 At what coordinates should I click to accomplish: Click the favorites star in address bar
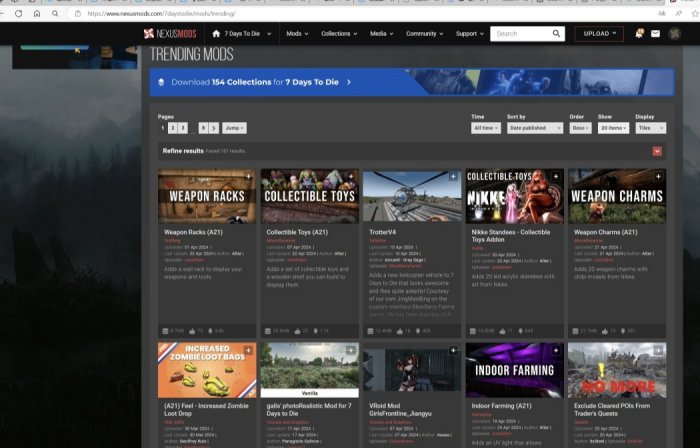point(695,13)
